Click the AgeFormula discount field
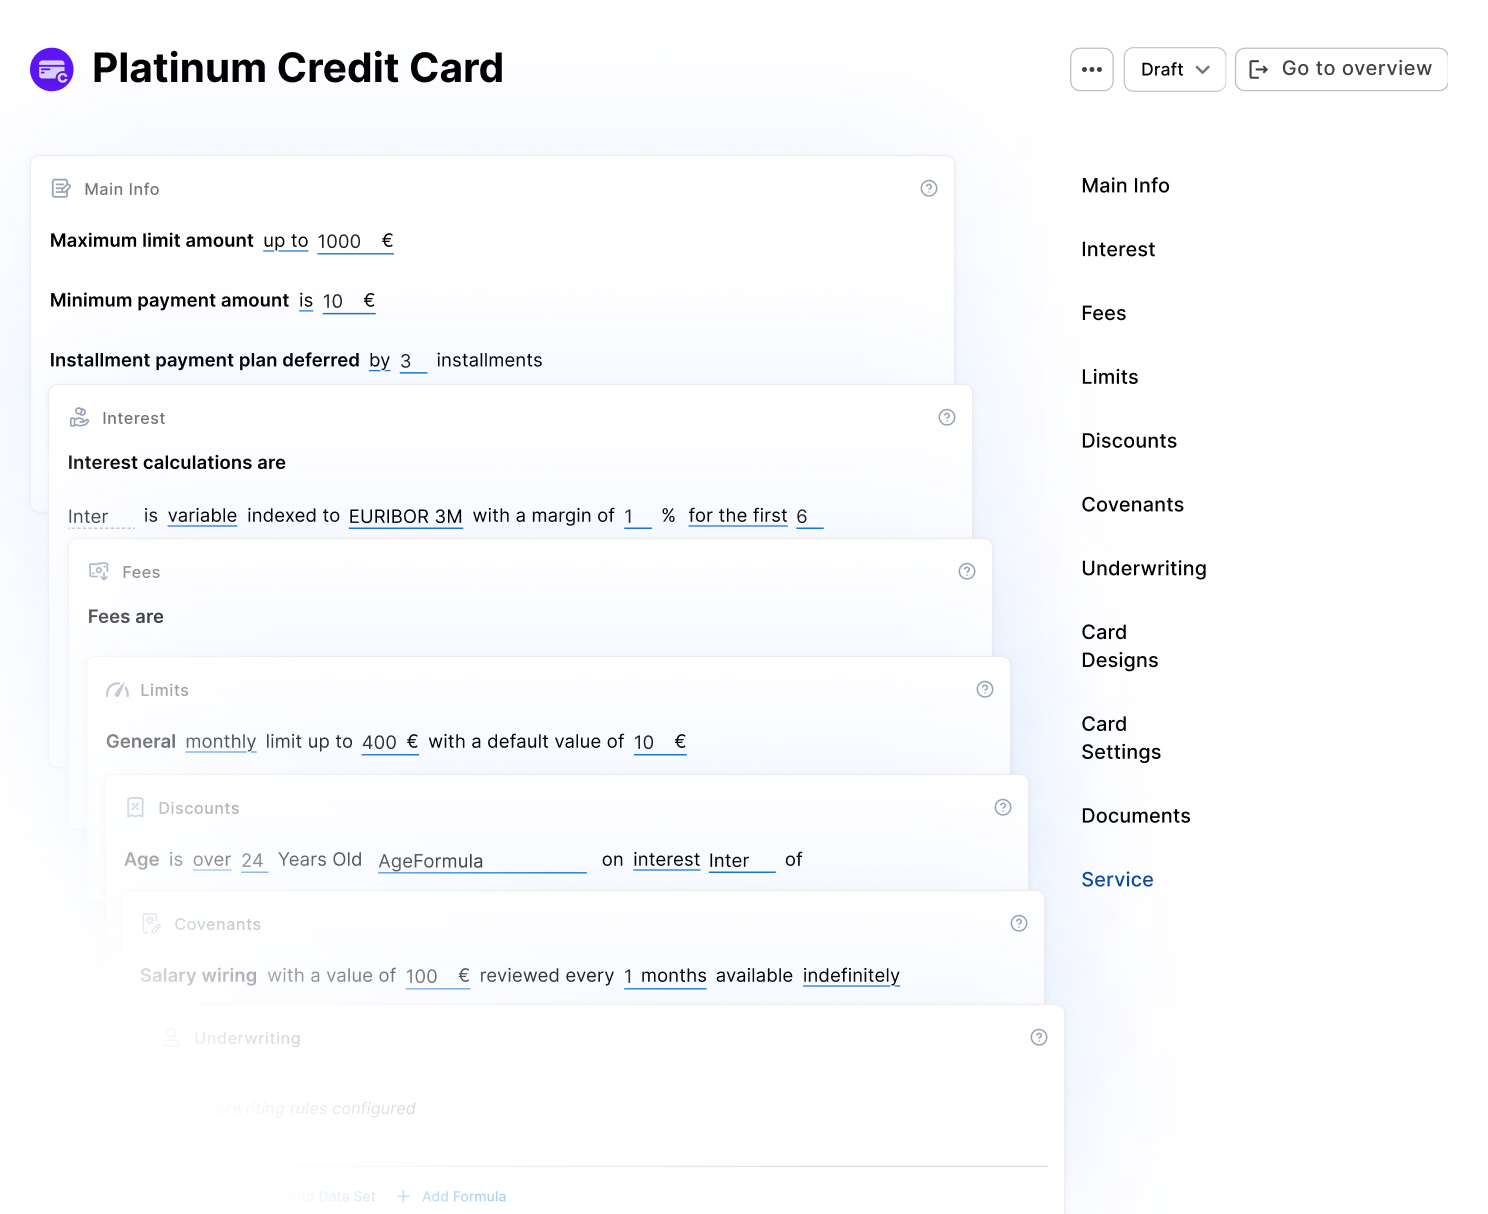The height and width of the screenshot is (1214, 1488). pos(481,861)
